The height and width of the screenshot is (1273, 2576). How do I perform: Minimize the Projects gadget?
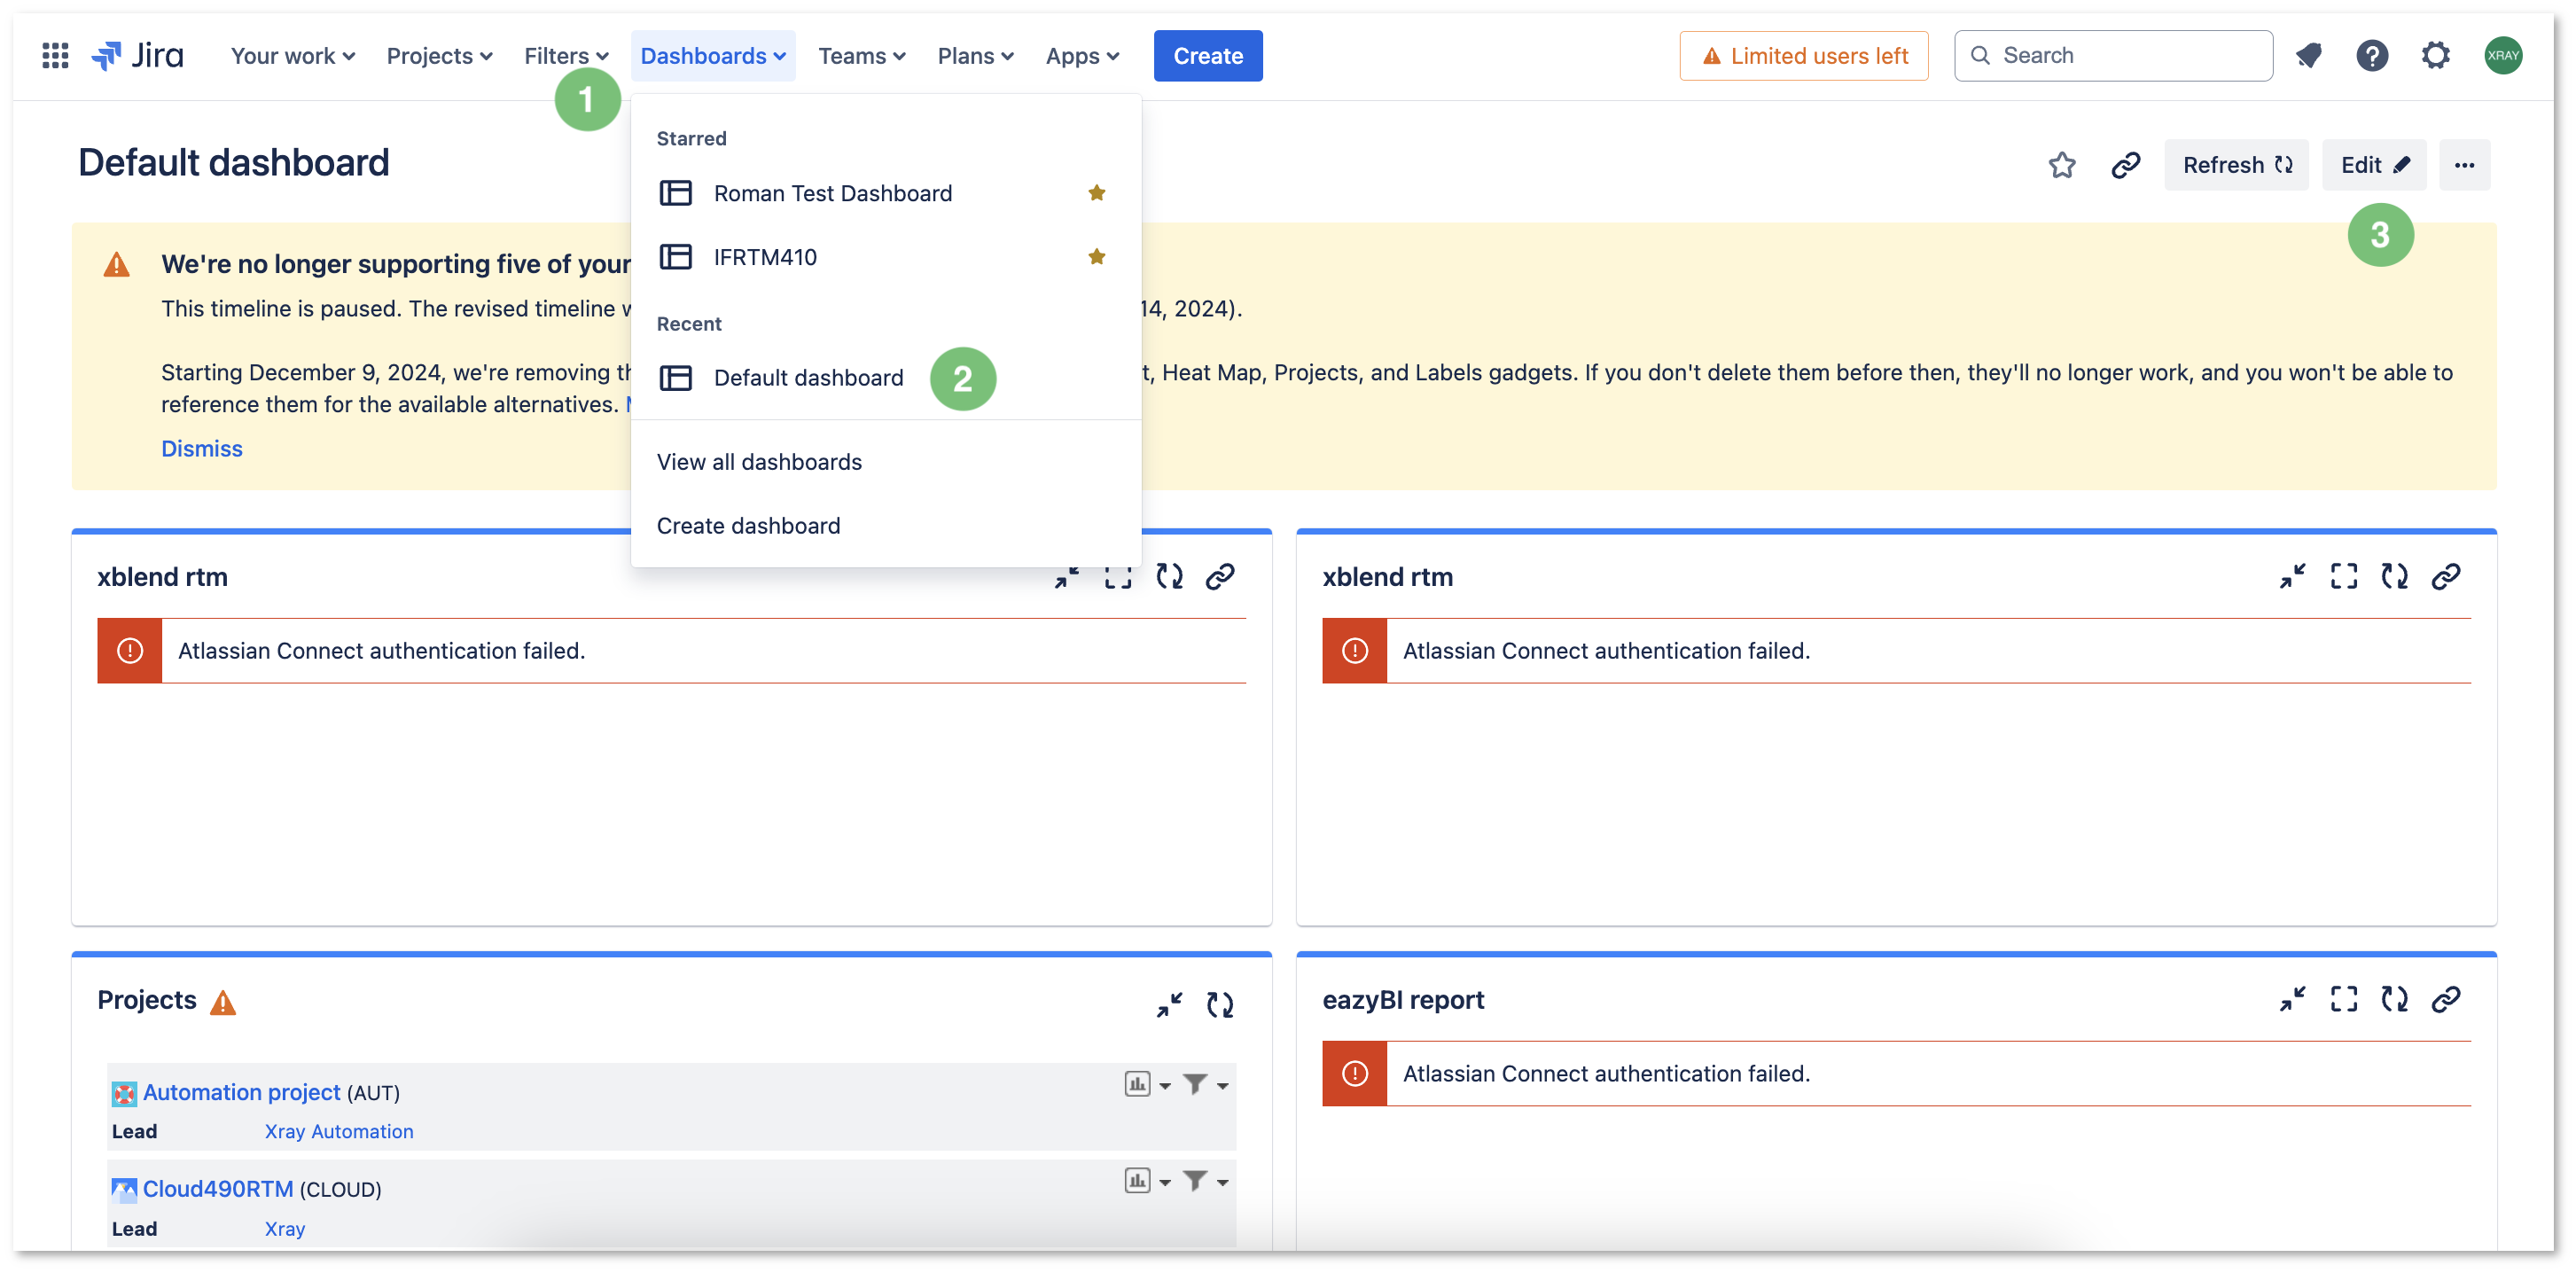tap(1169, 1004)
